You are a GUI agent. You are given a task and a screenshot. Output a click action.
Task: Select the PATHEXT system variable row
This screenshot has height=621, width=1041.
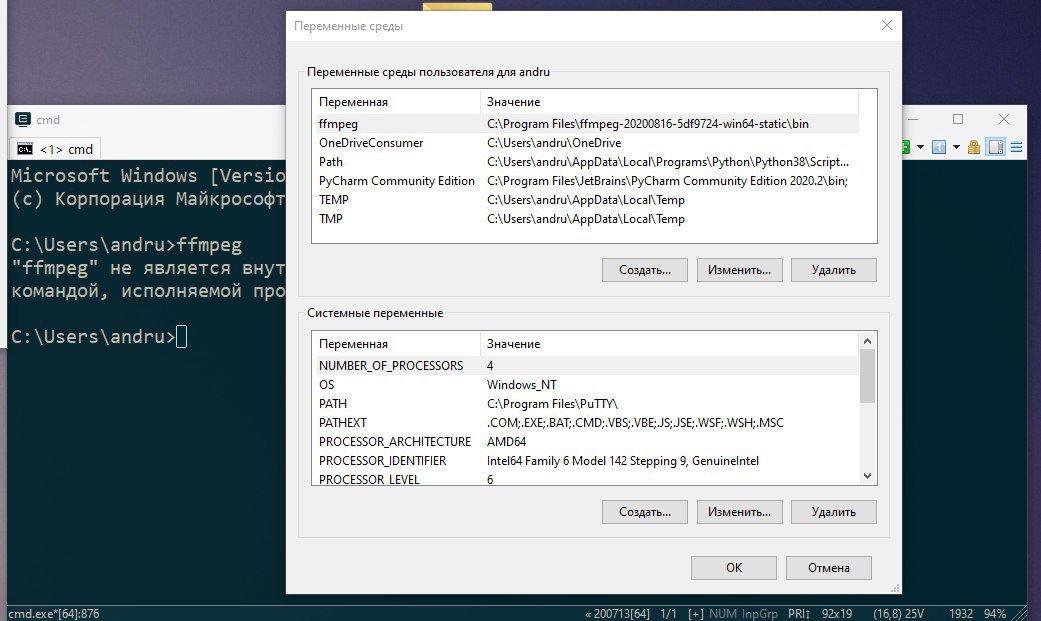click(586, 422)
